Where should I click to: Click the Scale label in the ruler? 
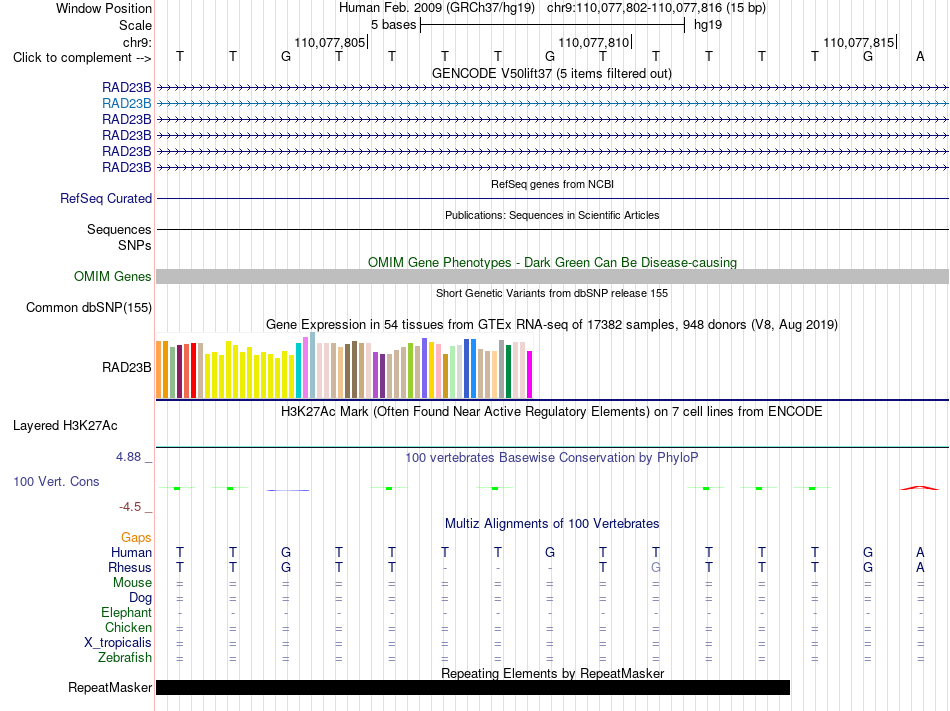coord(135,25)
